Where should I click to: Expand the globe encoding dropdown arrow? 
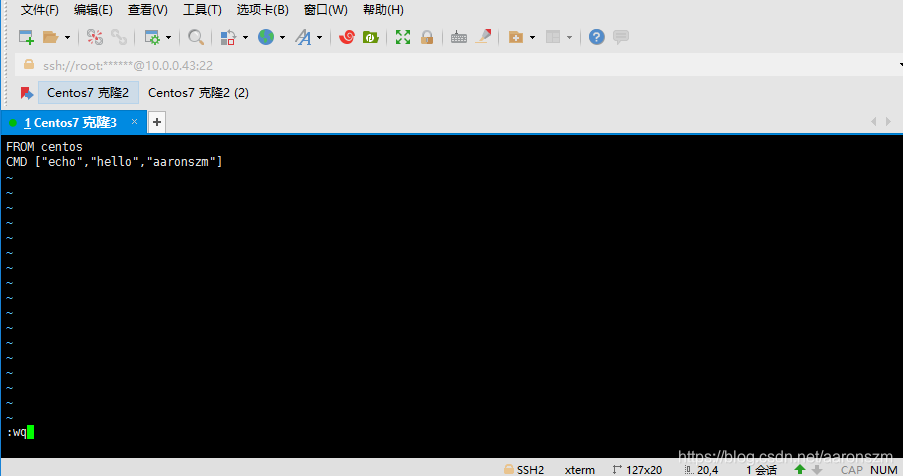(282, 37)
